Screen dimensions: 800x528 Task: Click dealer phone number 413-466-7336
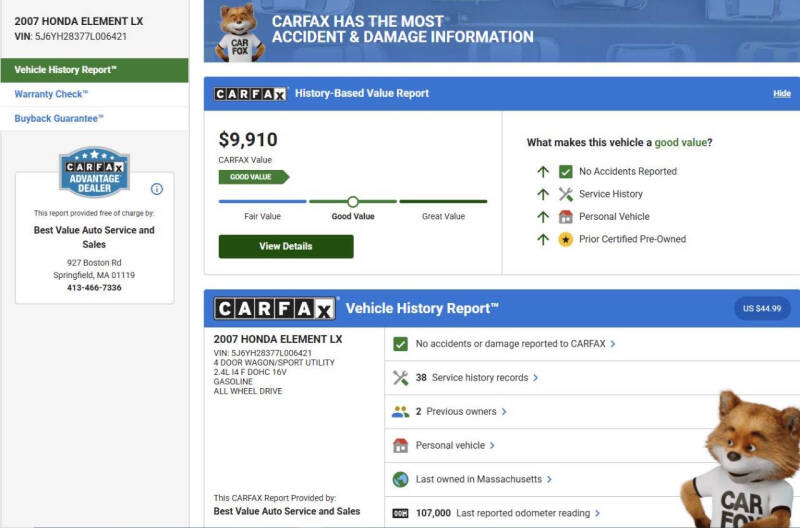tap(94, 288)
